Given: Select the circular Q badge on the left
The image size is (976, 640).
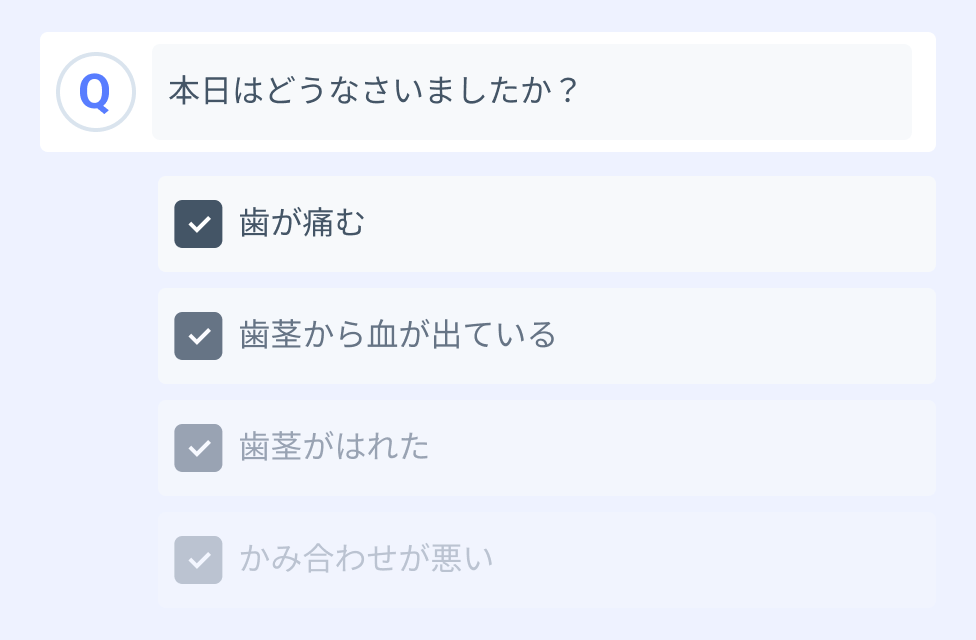Looking at the screenshot, I should coord(96,91).
